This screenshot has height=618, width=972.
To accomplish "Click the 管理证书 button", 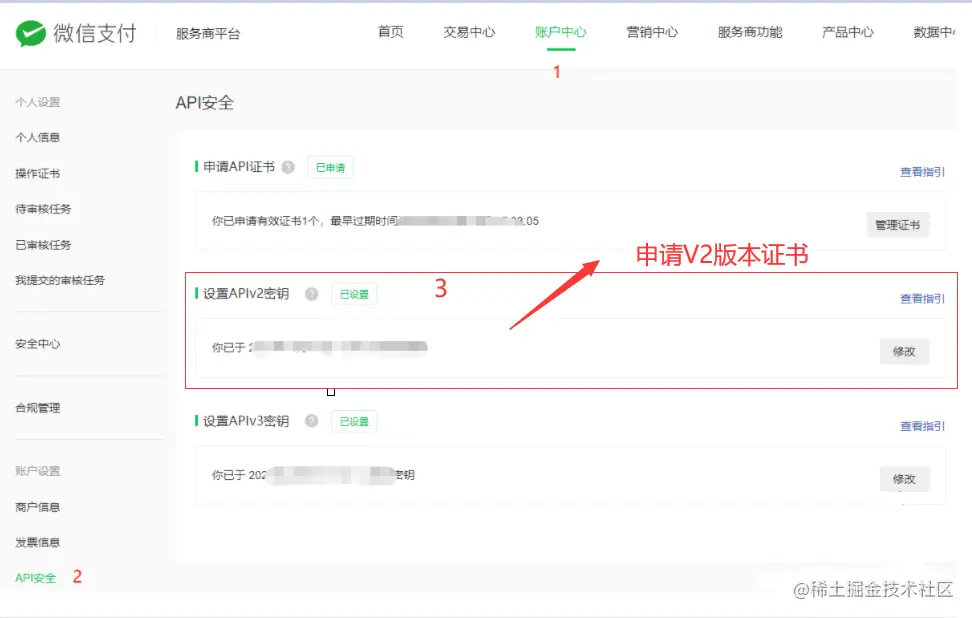I will [x=897, y=224].
